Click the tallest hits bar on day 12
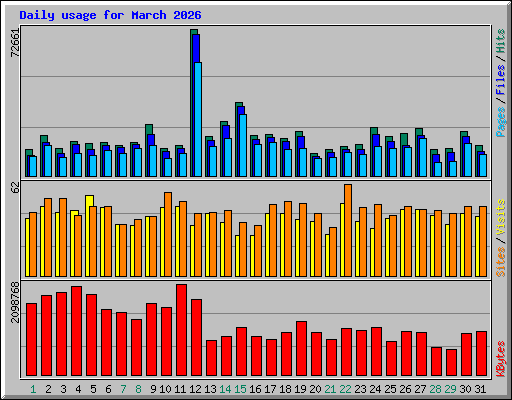Image resolution: width=512 pixels, height=400 pixels. [x=192, y=103]
